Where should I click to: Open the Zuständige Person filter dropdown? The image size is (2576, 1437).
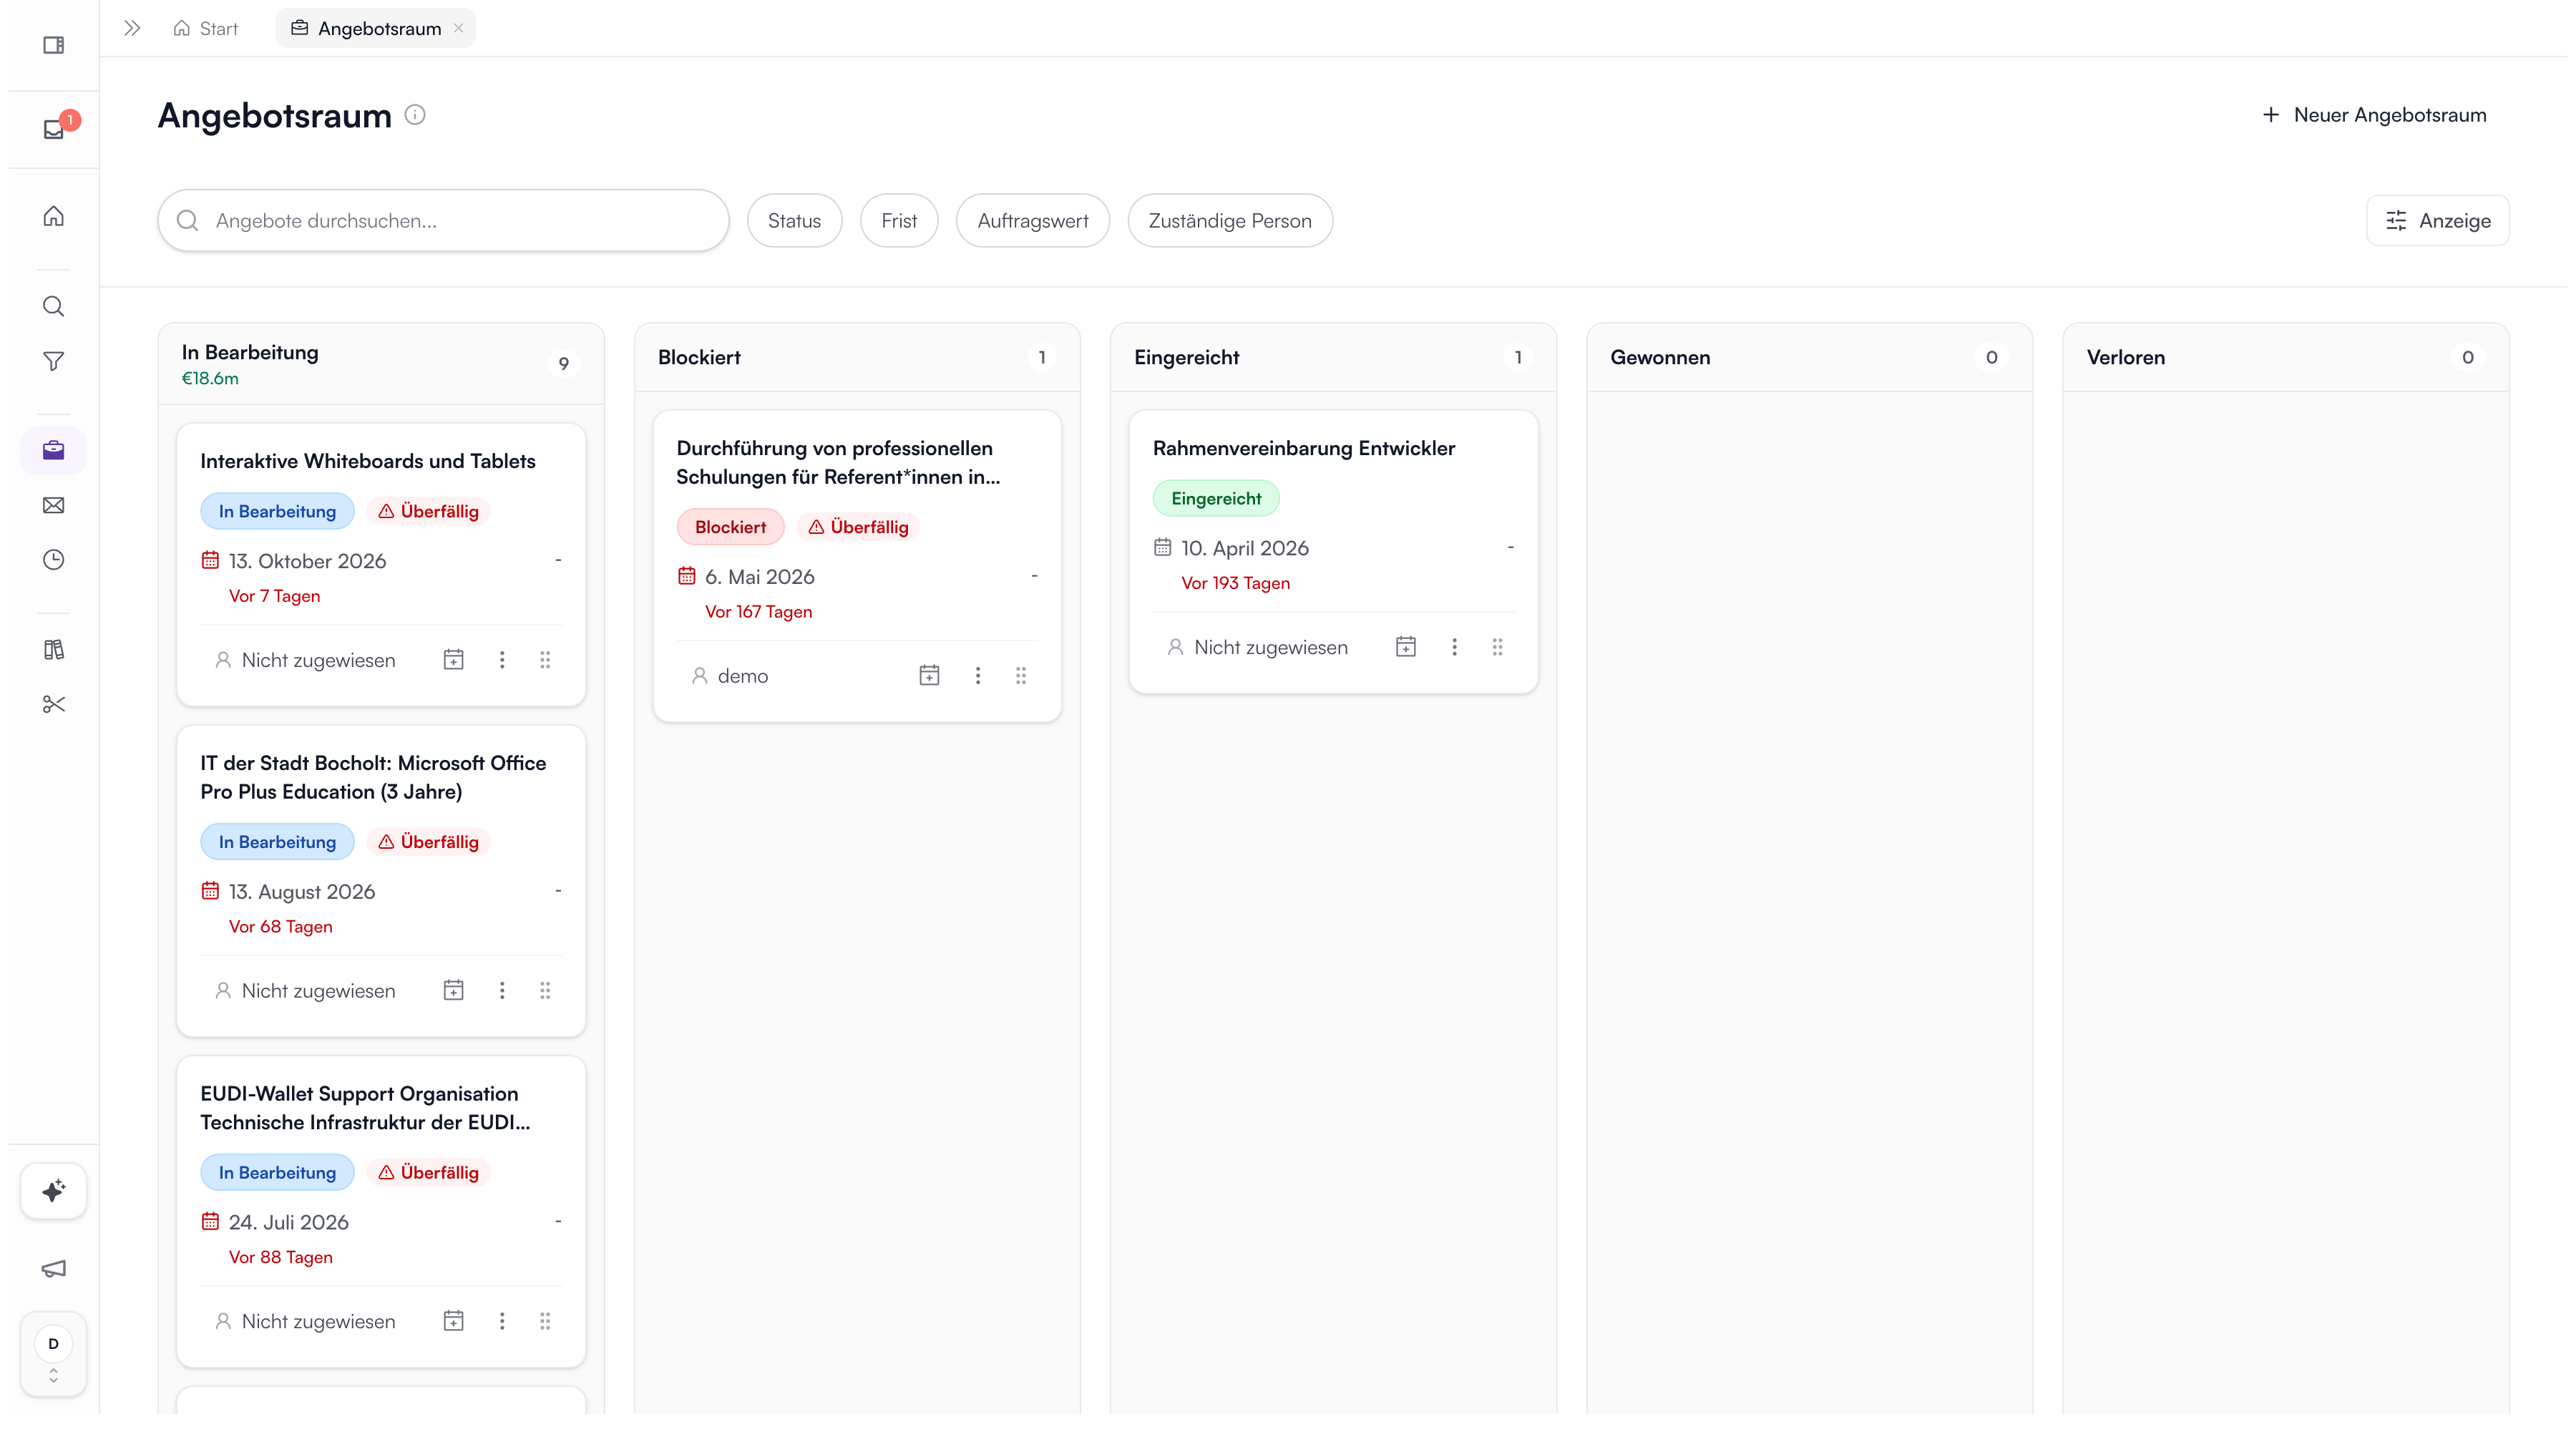(1230, 221)
